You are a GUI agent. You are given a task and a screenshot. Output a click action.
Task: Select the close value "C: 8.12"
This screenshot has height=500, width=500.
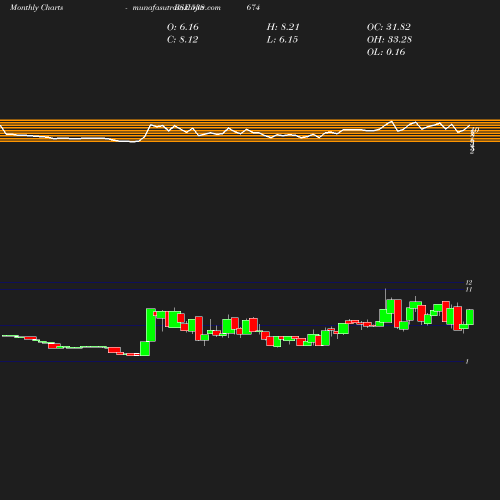(x=182, y=39)
